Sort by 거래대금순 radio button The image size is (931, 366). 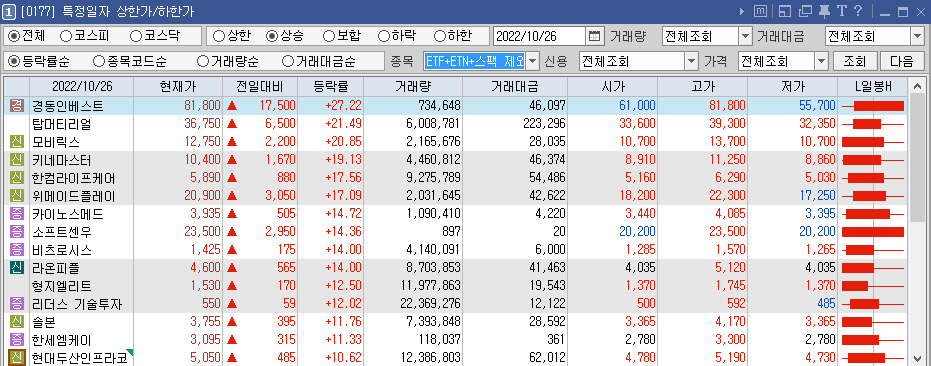[x=287, y=61]
